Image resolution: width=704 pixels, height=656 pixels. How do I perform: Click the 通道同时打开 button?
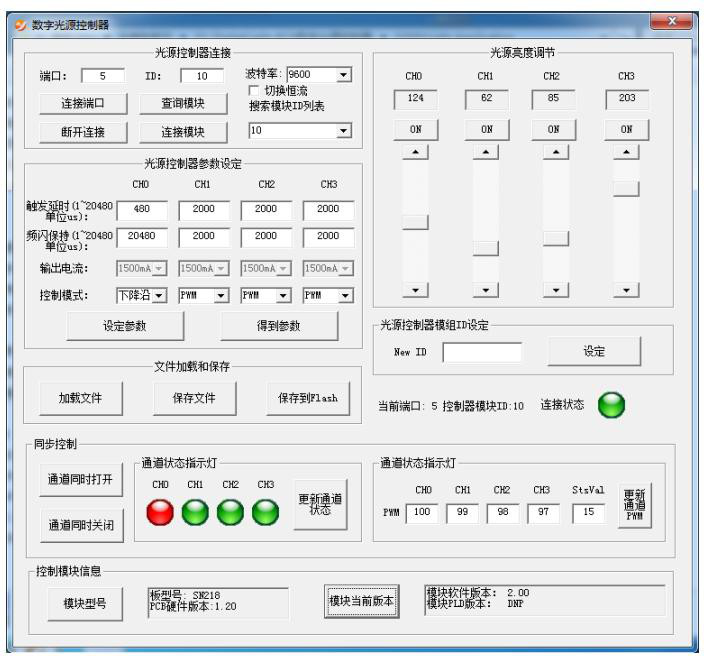[x=81, y=479]
